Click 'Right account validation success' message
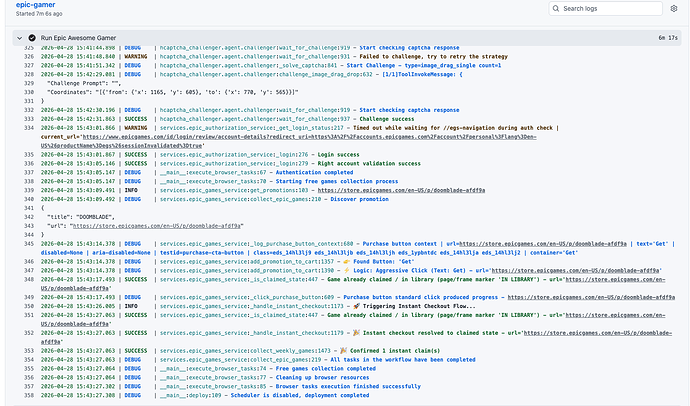The width and height of the screenshot is (690, 406). (369, 163)
